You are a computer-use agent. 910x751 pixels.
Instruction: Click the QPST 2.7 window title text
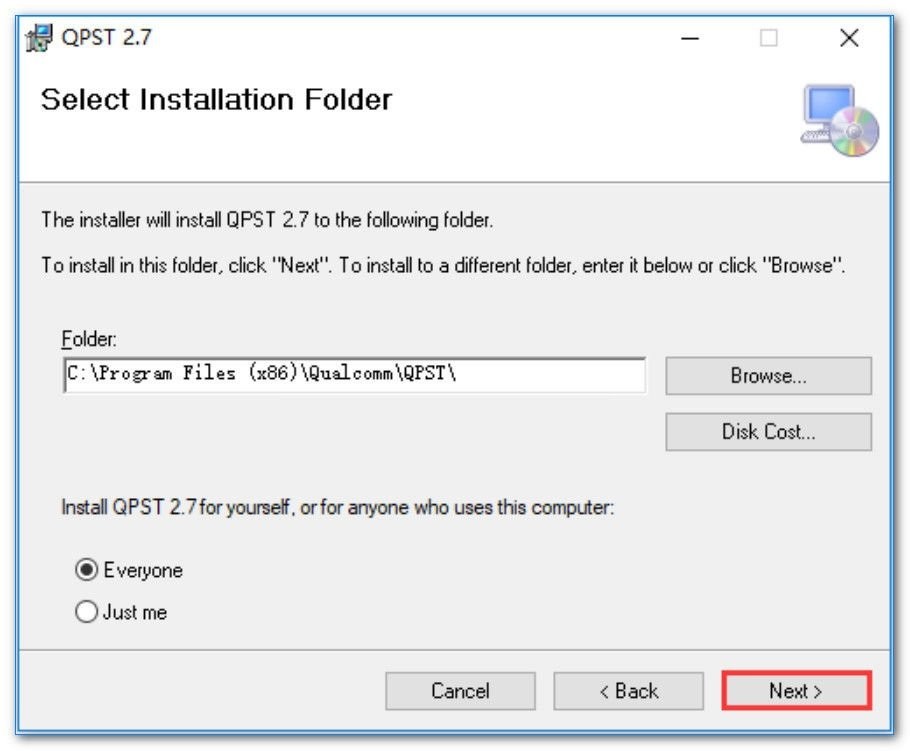pos(106,38)
